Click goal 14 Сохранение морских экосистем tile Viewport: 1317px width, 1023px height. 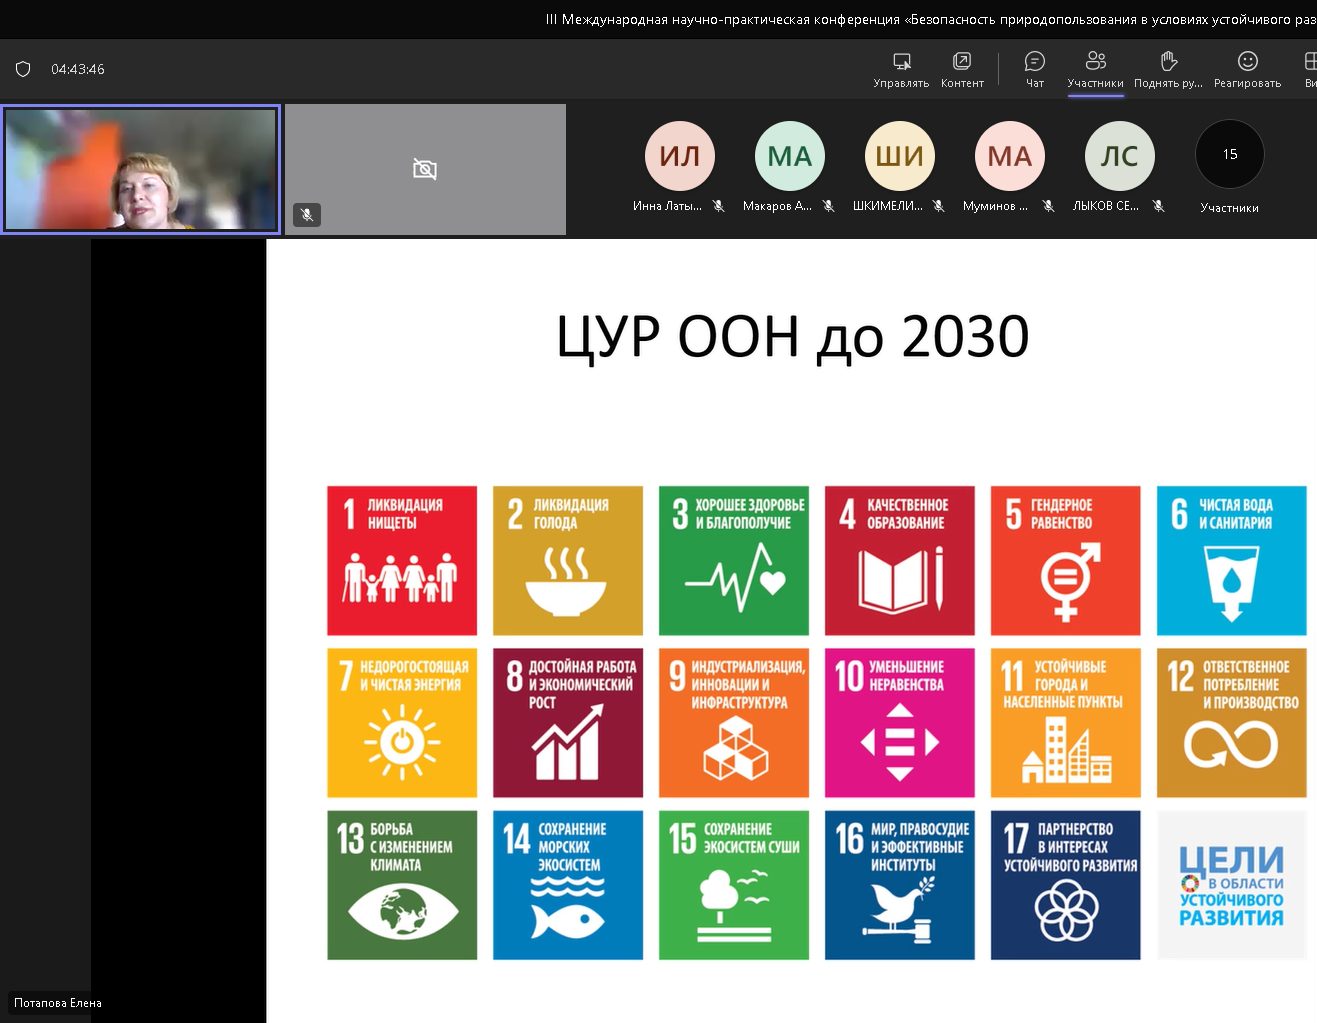pos(568,885)
